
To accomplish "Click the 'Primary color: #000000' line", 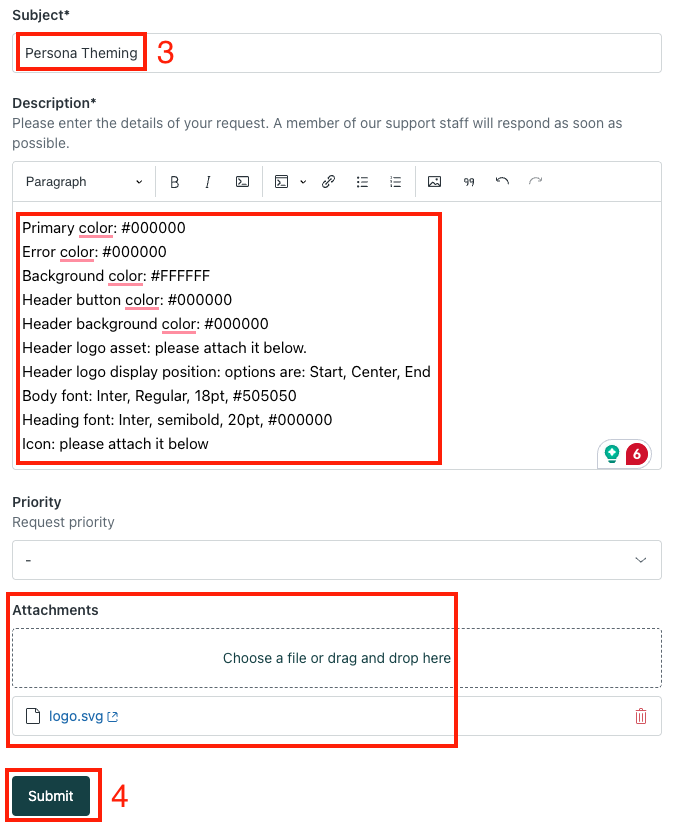I will pos(104,228).
